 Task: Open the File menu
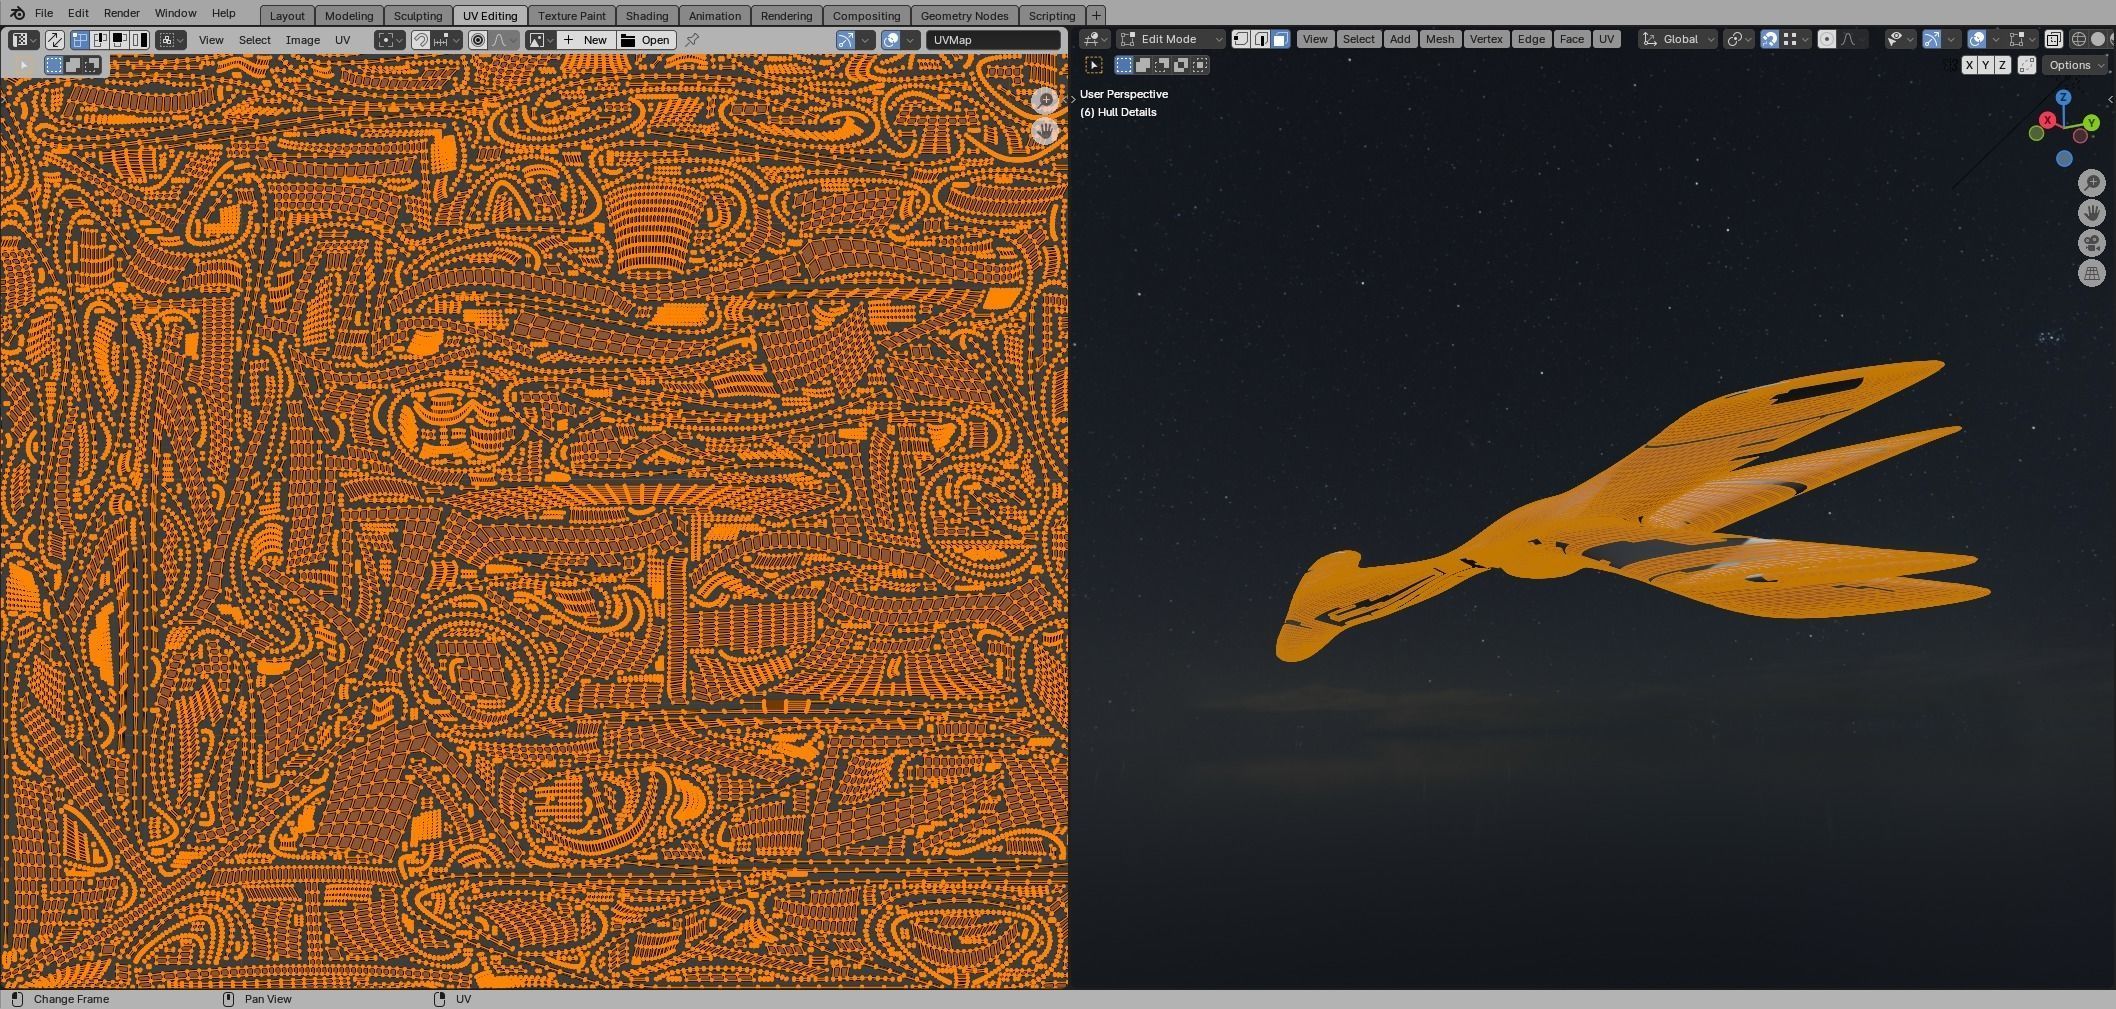coord(44,13)
